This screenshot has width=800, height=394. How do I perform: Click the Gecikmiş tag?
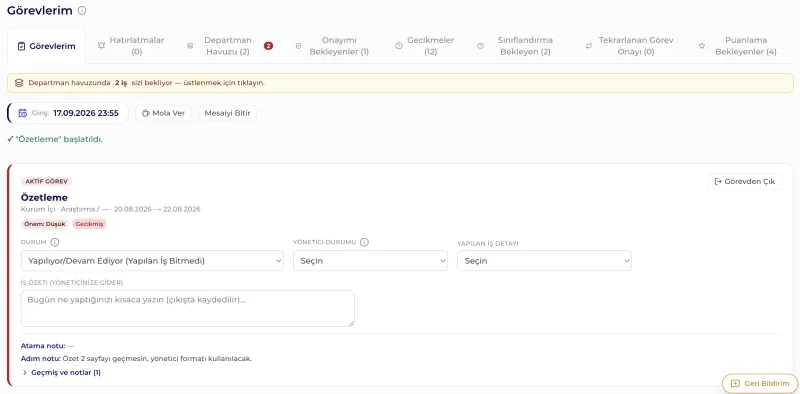[x=89, y=224]
